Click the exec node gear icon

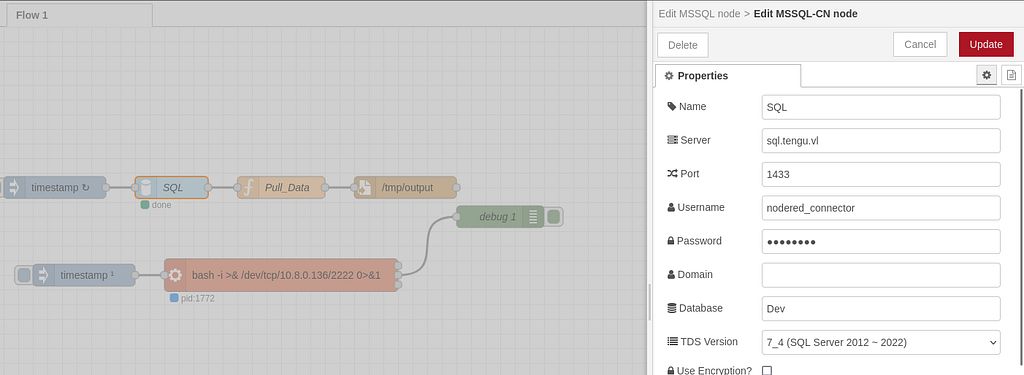175,275
